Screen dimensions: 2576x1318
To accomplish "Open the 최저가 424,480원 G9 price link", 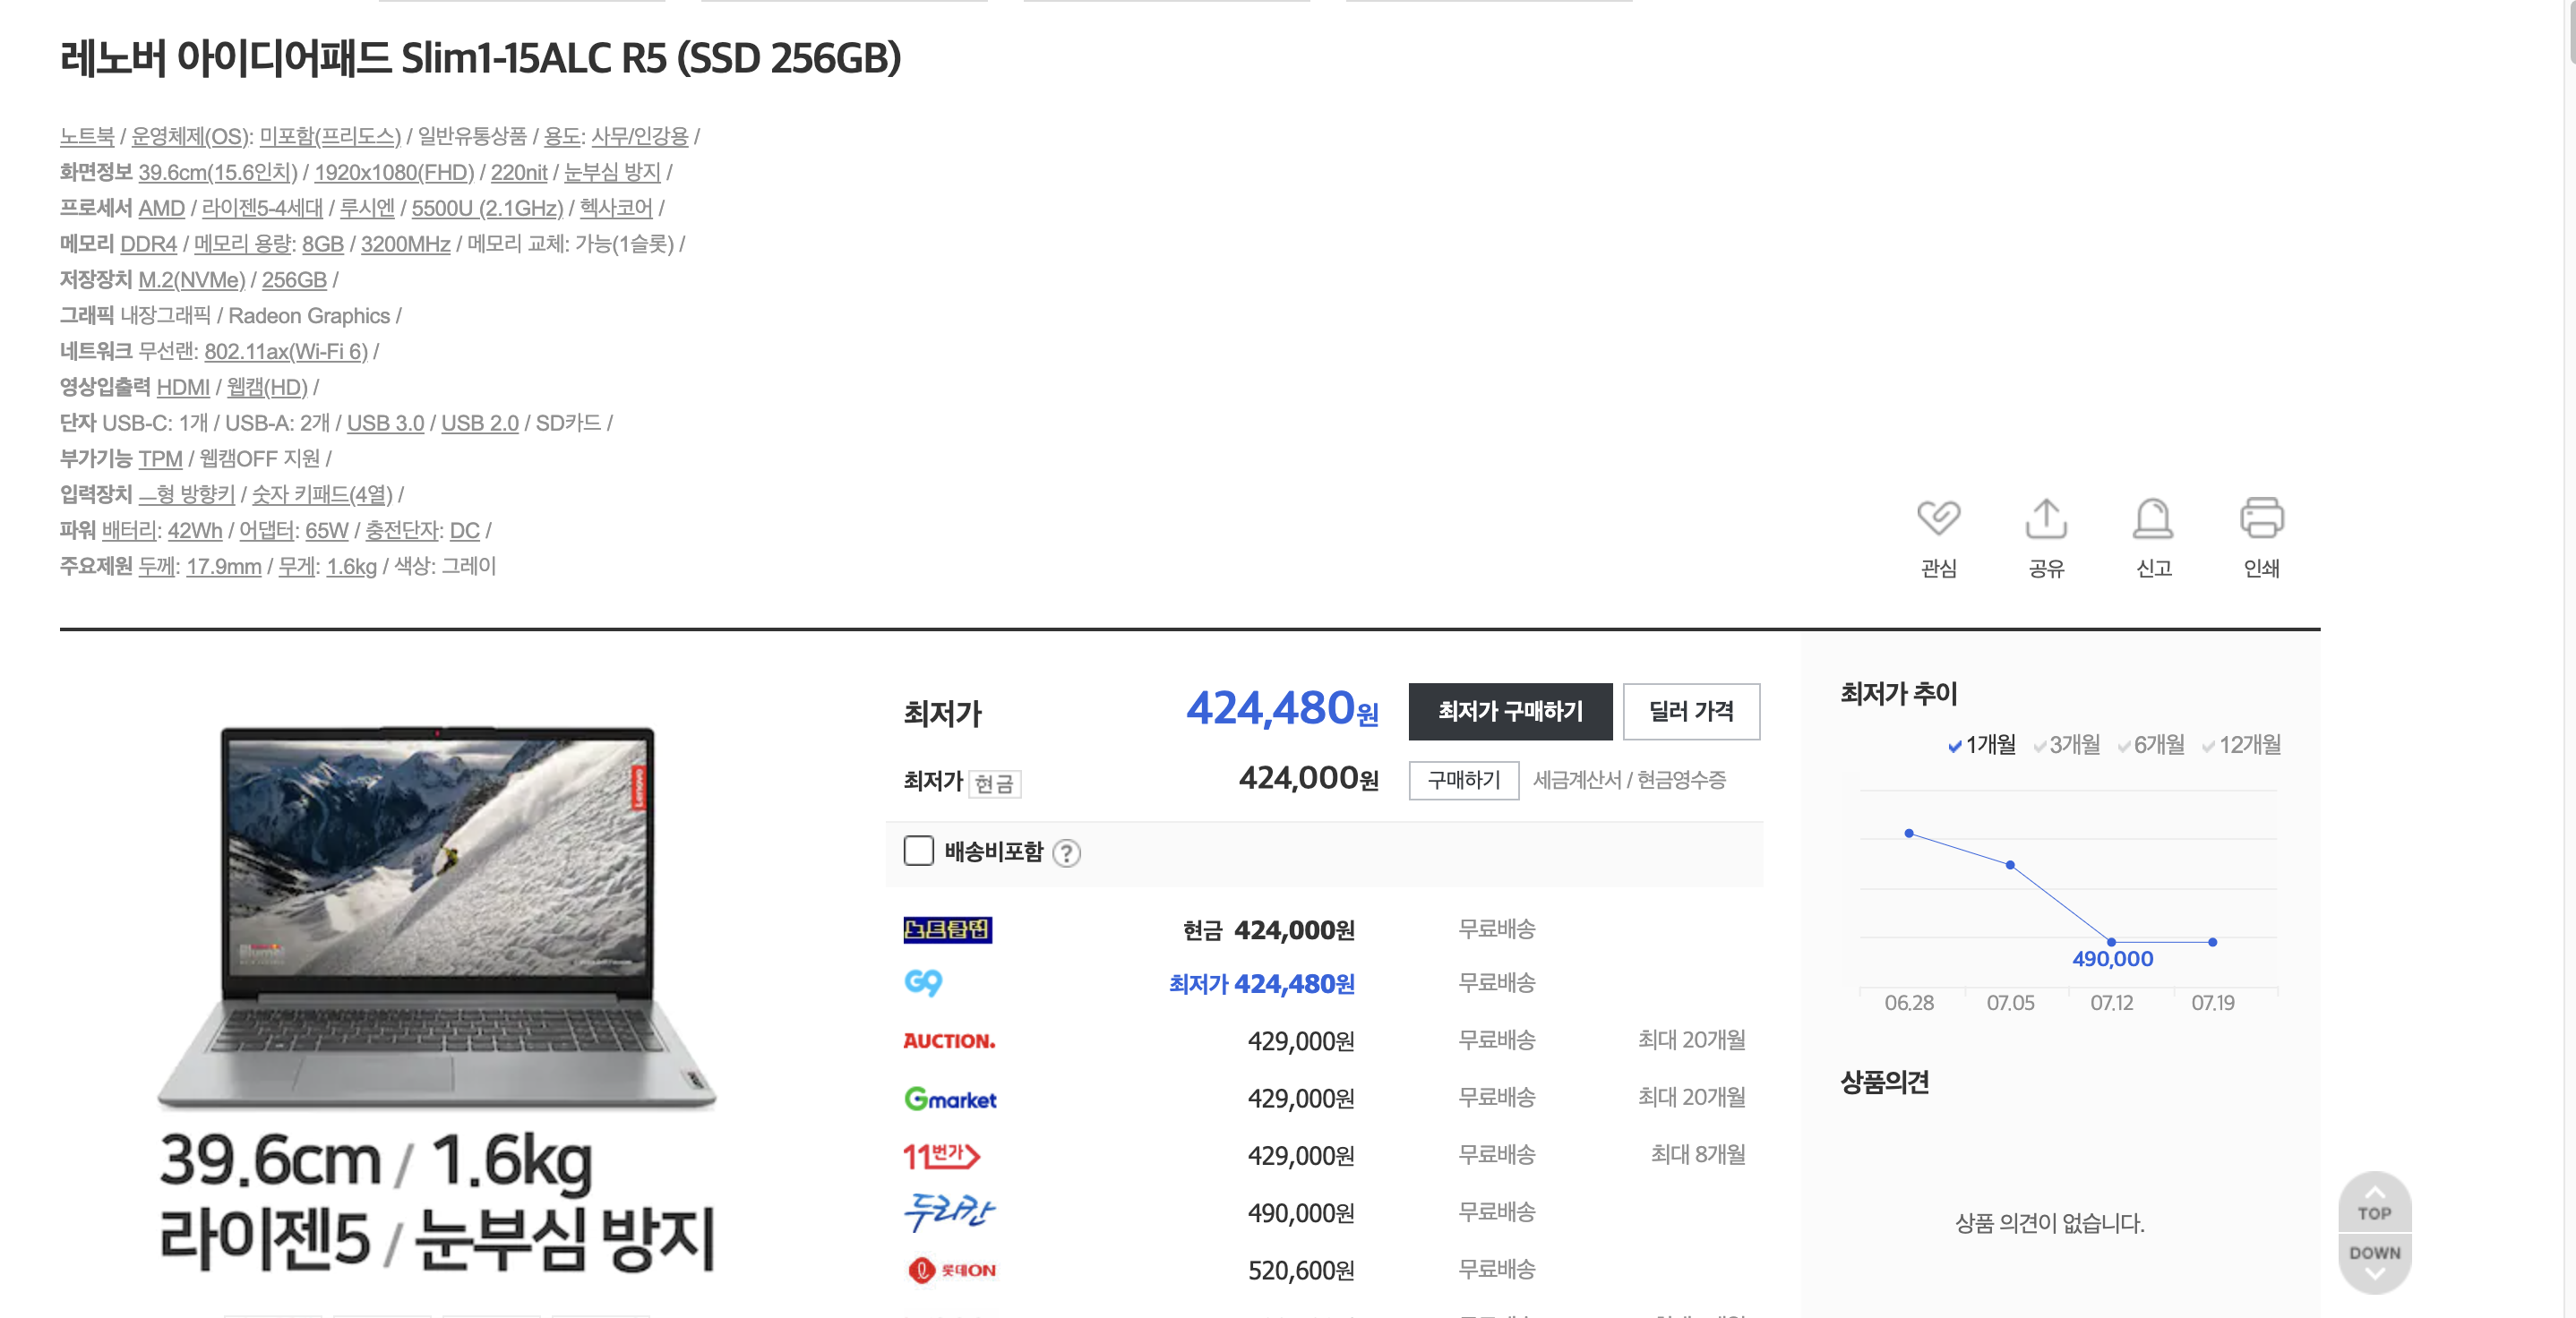I will coord(1262,984).
